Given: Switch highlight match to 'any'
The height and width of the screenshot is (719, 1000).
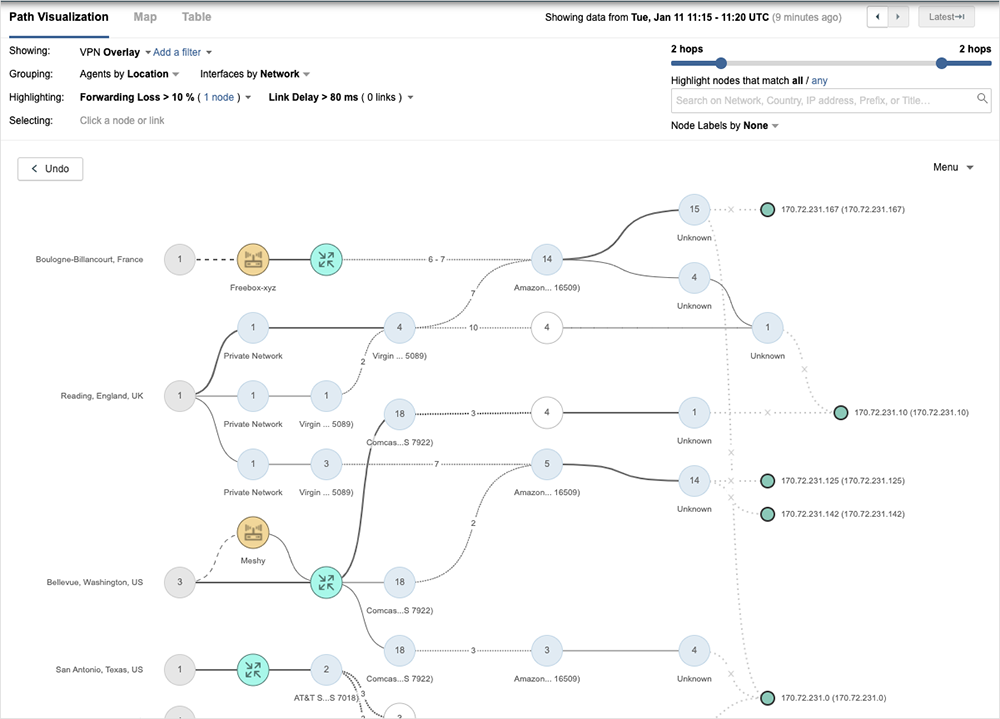Looking at the screenshot, I should 819,80.
